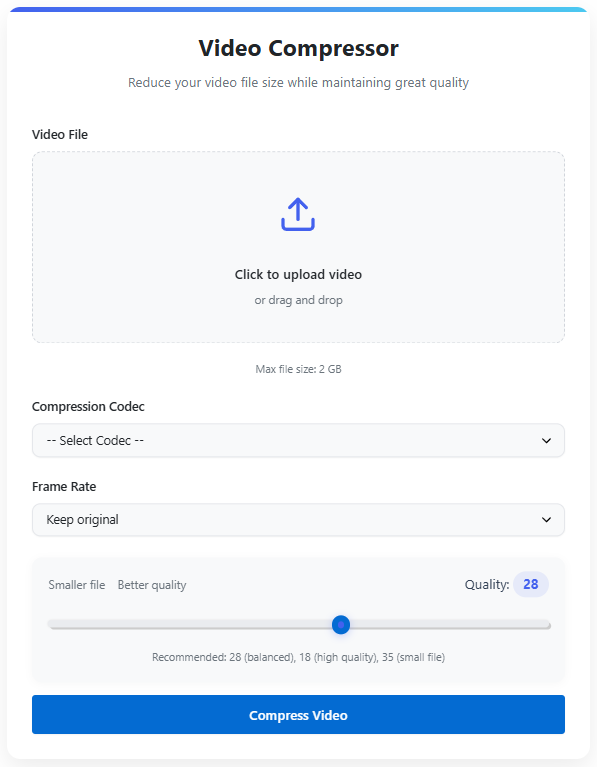Click the "Quality:" label text

(487, 585)
